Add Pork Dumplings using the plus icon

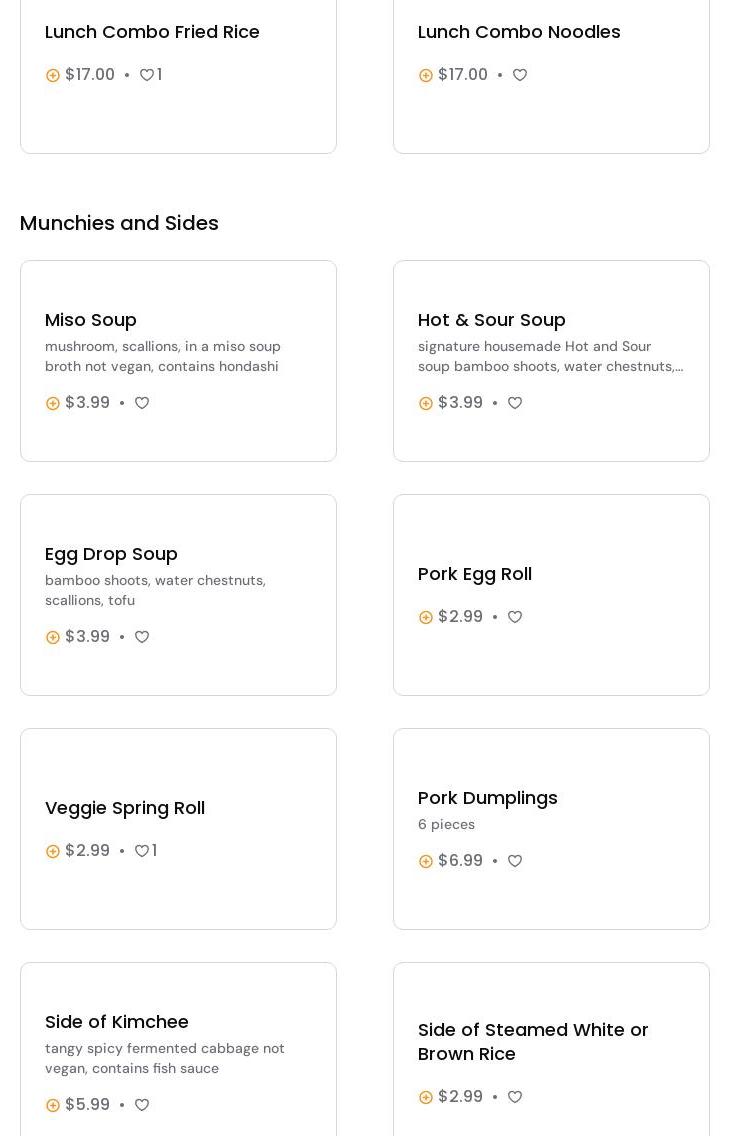tap(426, 861)
